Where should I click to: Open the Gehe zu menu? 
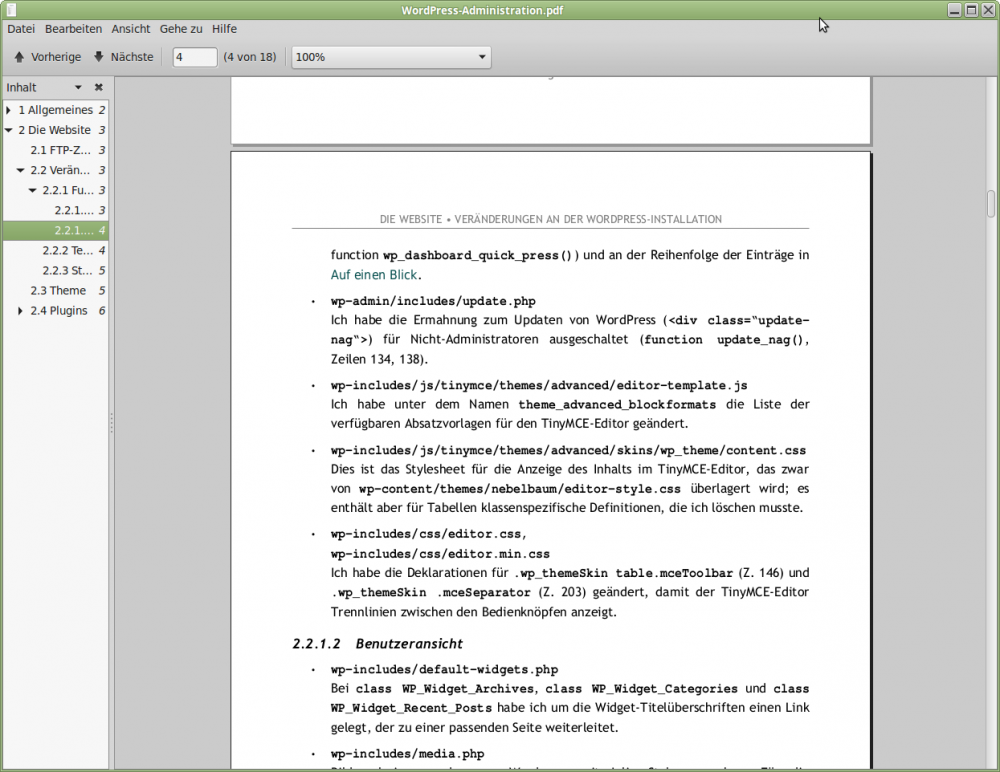(x=181, y=29)
